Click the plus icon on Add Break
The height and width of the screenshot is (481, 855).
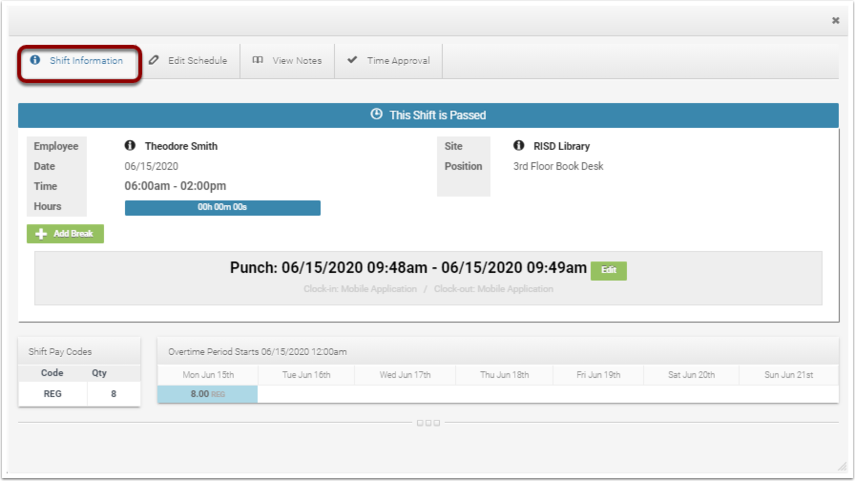[x=41, y=234]
